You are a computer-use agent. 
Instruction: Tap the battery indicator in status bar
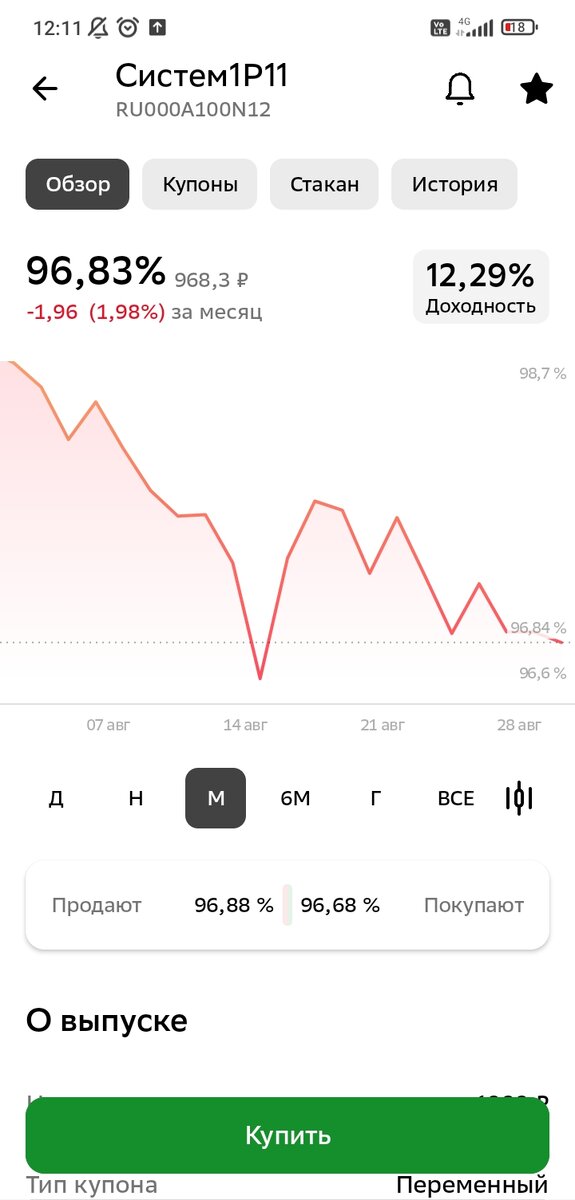[518, 28]
